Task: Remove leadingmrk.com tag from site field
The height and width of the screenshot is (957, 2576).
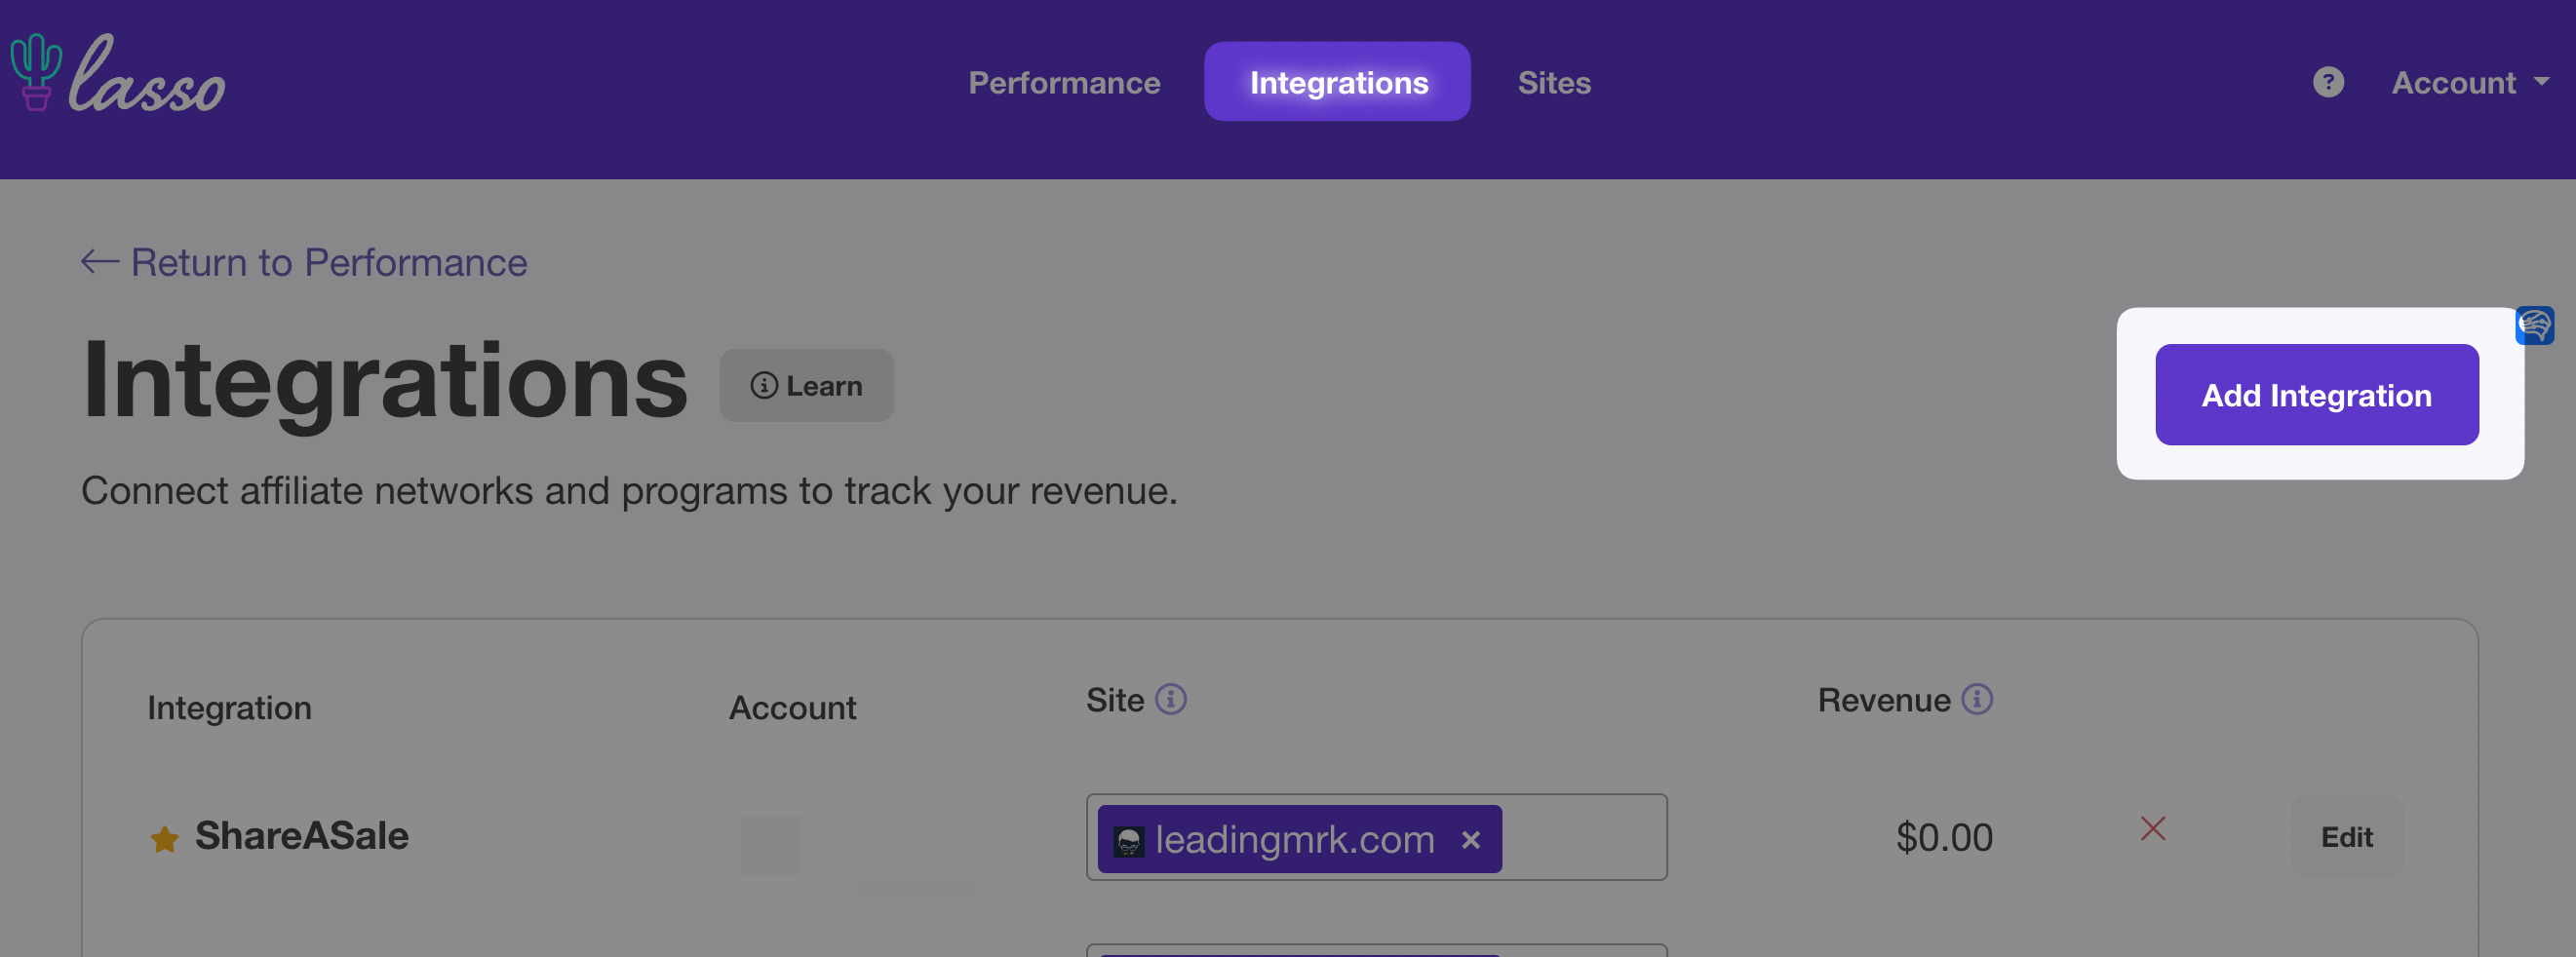Action: (x=1470, y=840)
